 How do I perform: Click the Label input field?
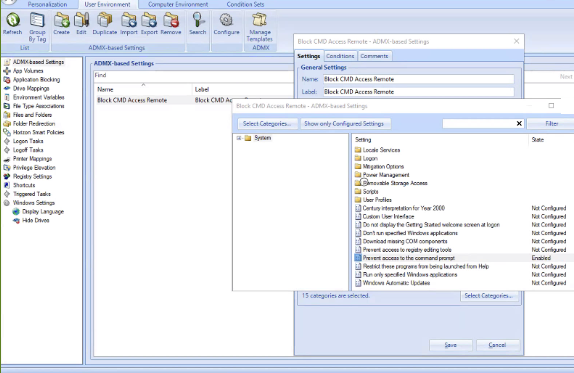coord(418,92)
